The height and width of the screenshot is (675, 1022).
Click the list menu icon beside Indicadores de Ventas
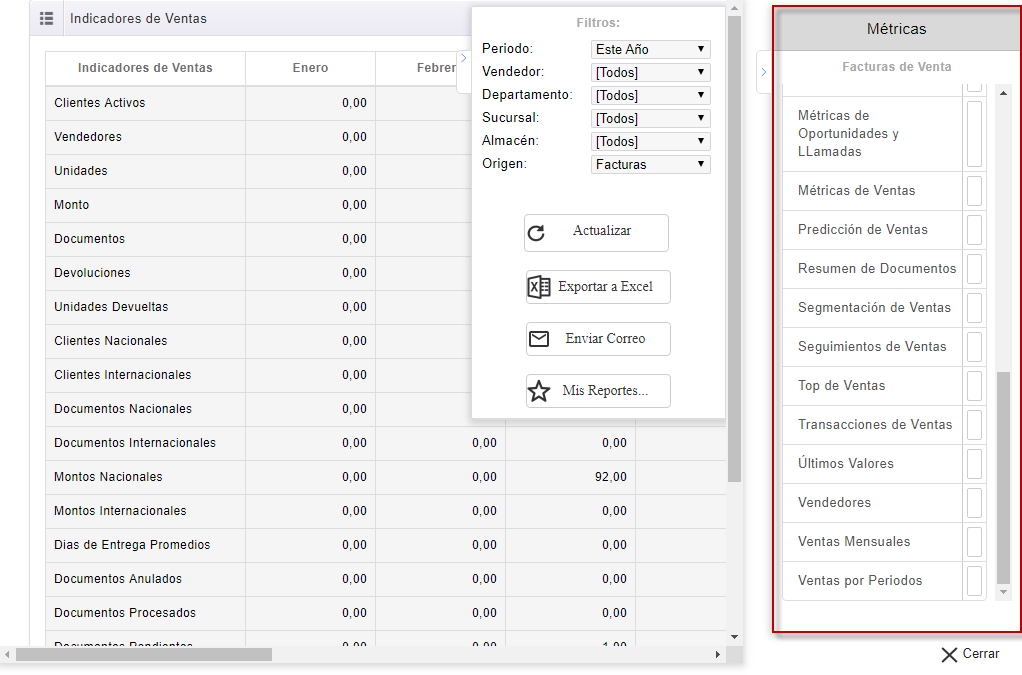coord(46,19)
